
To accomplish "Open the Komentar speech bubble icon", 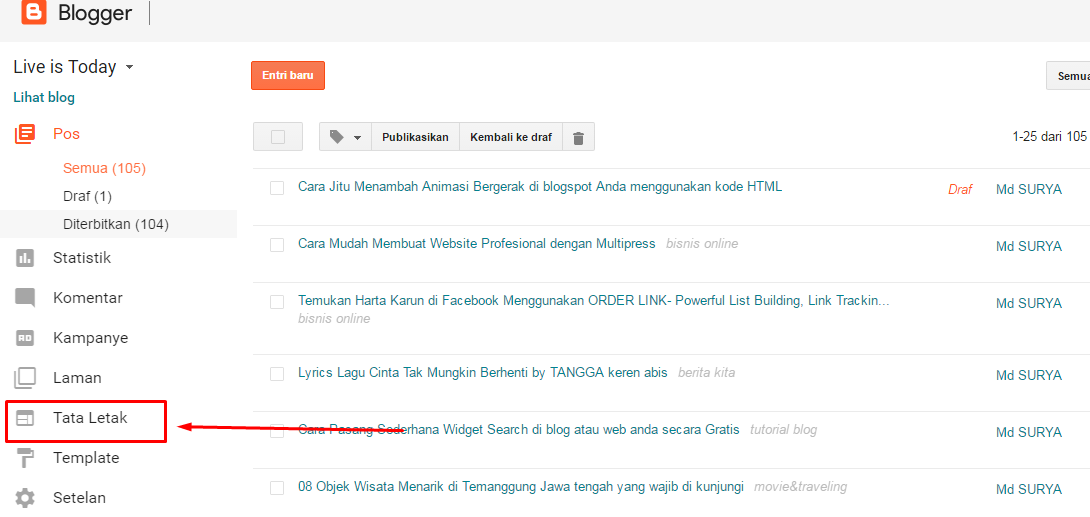I will click(x=25, y=298).
